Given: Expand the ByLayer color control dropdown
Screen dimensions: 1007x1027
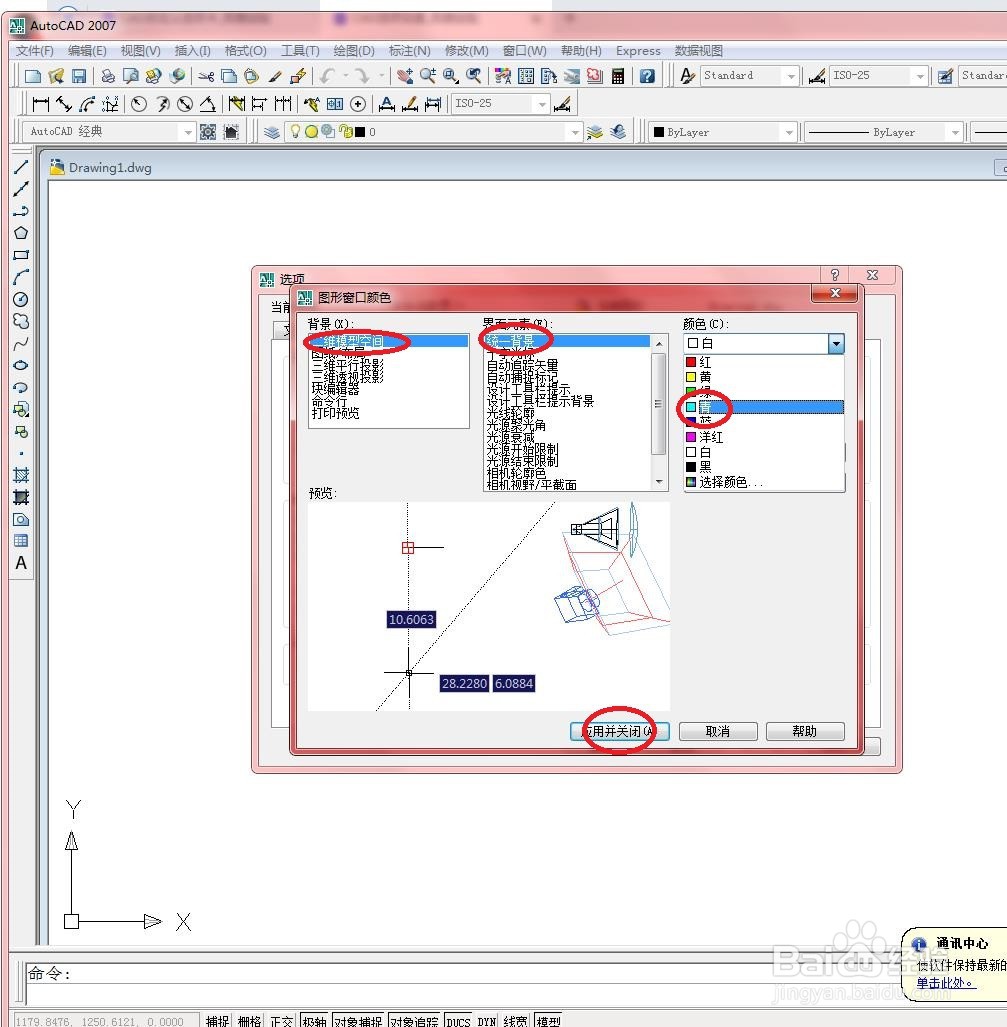Looking at the screenshot, I should 789,132.
